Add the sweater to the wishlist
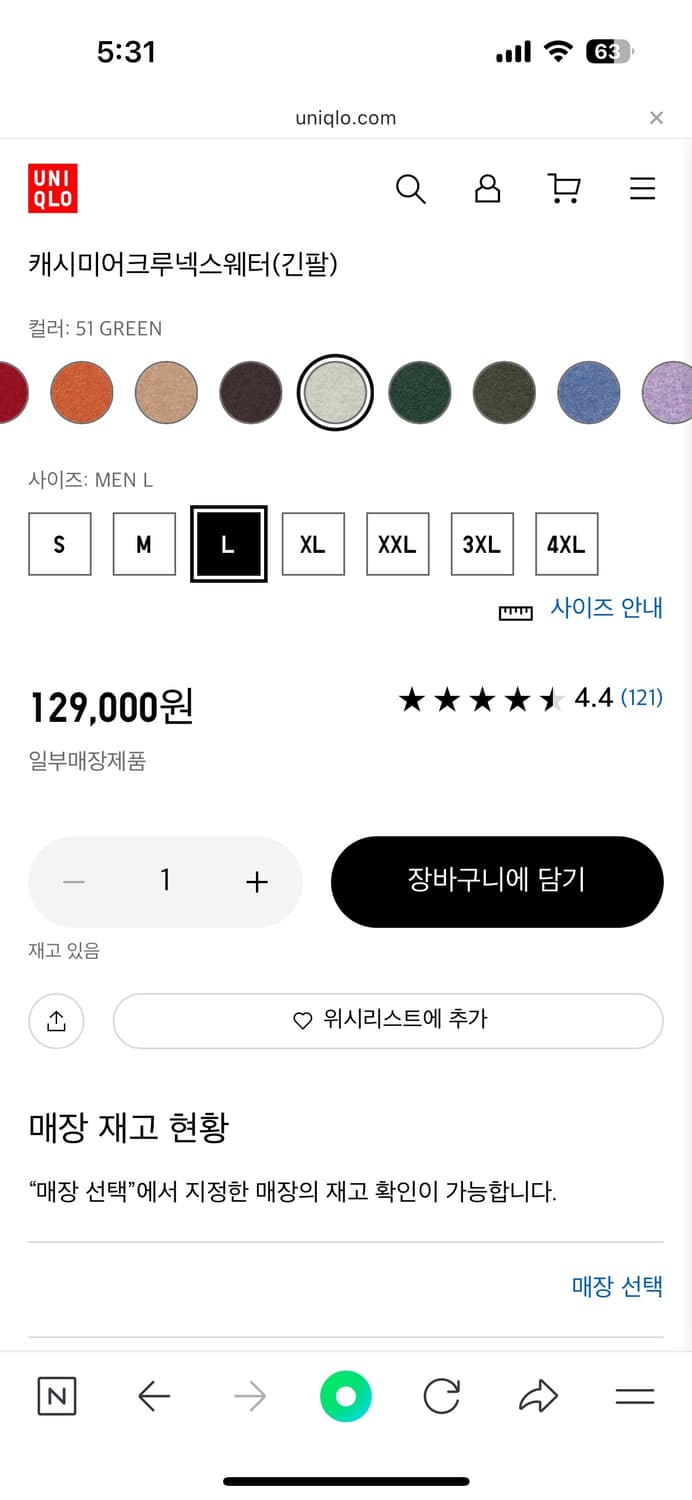The height and width of the screenshot is (1500, 692). (x=388, y=1021)
